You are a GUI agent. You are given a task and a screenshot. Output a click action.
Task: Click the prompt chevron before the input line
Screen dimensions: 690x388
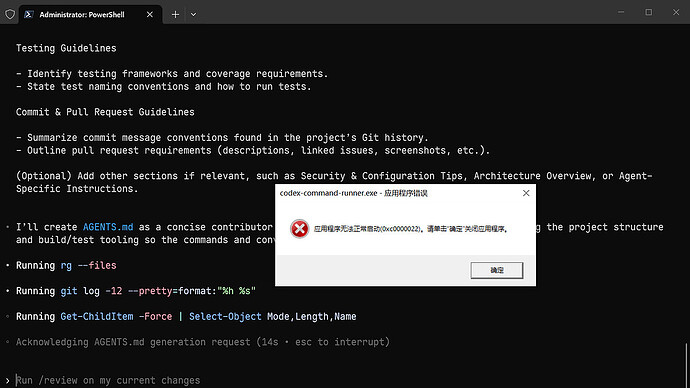[7, 381]
